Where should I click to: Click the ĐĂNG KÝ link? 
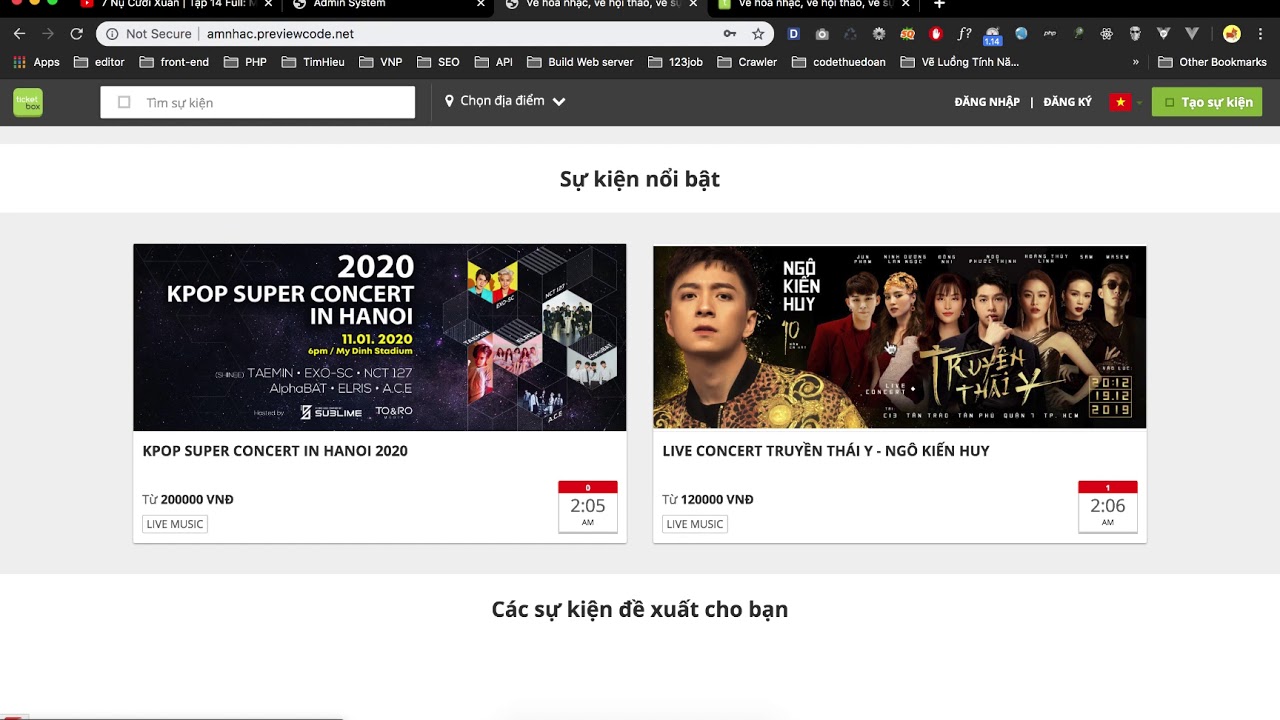[x=1067, y=102]
